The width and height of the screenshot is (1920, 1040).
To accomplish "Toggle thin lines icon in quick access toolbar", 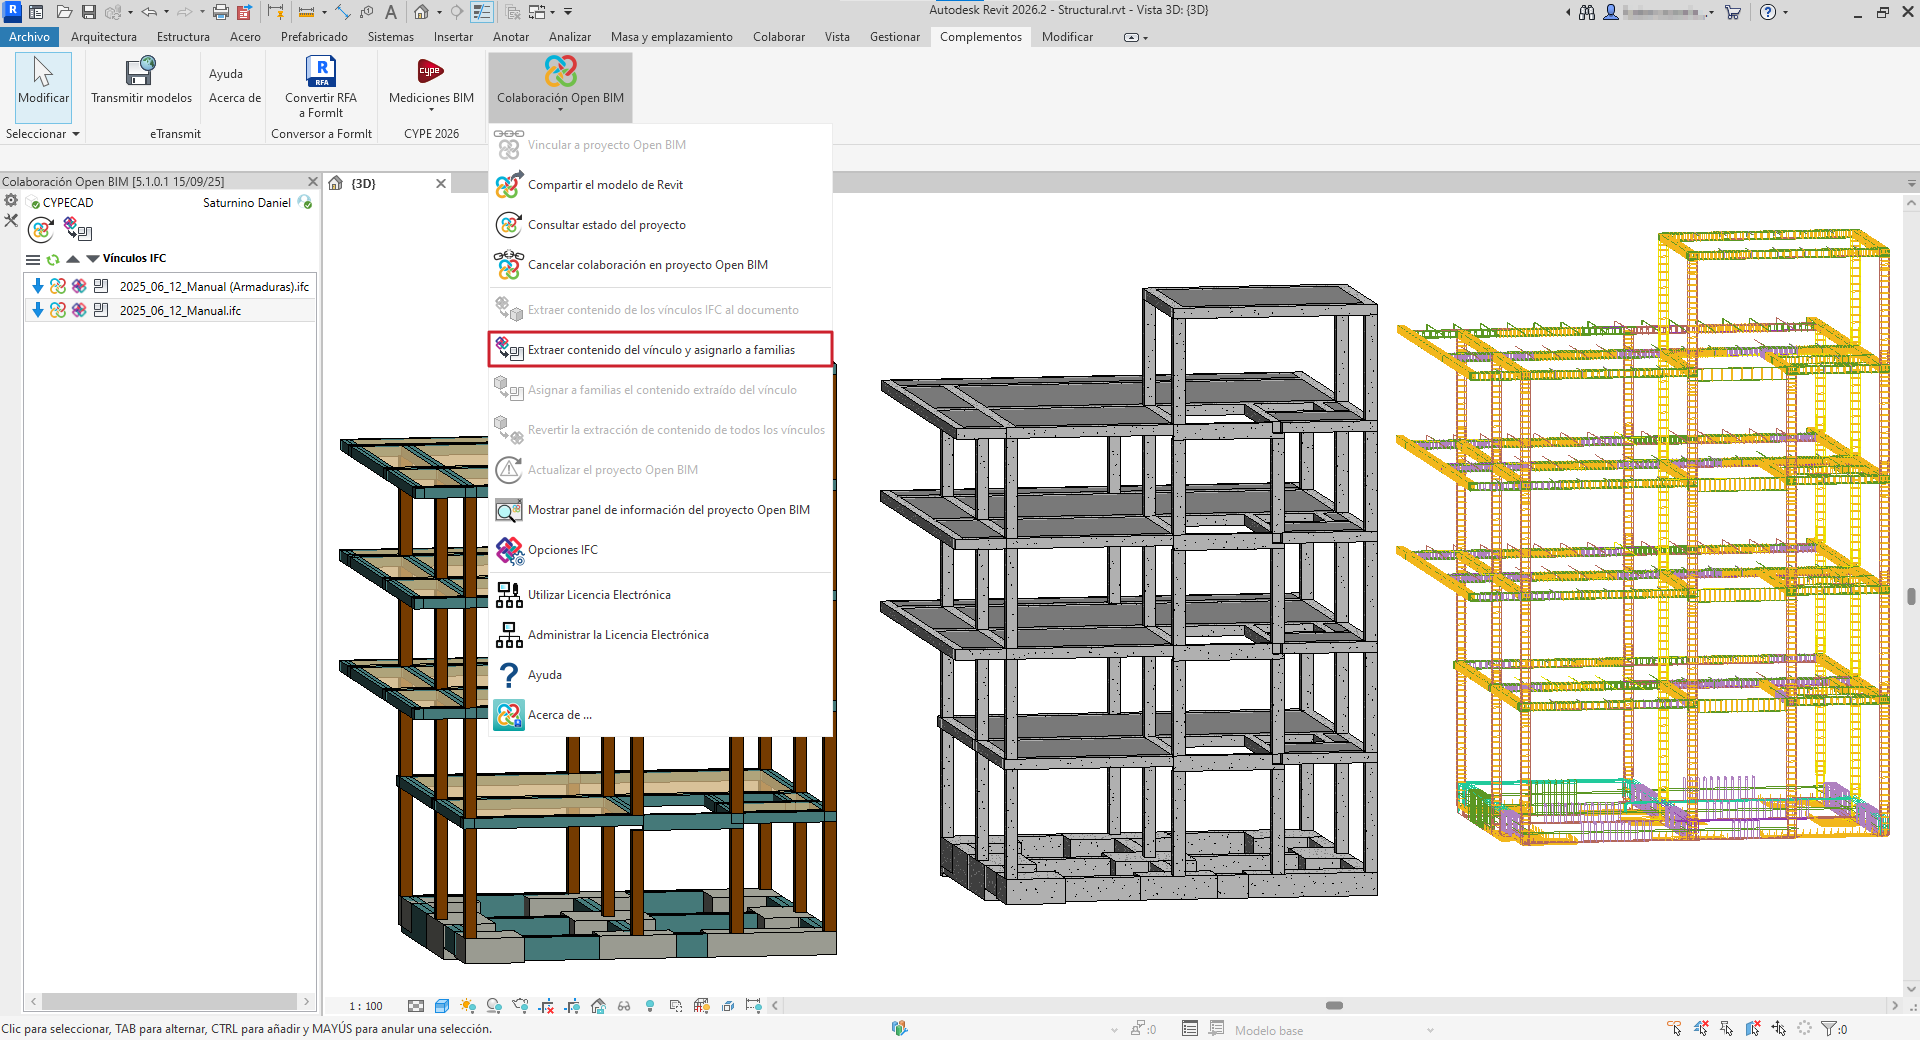I will pos(482,12).
